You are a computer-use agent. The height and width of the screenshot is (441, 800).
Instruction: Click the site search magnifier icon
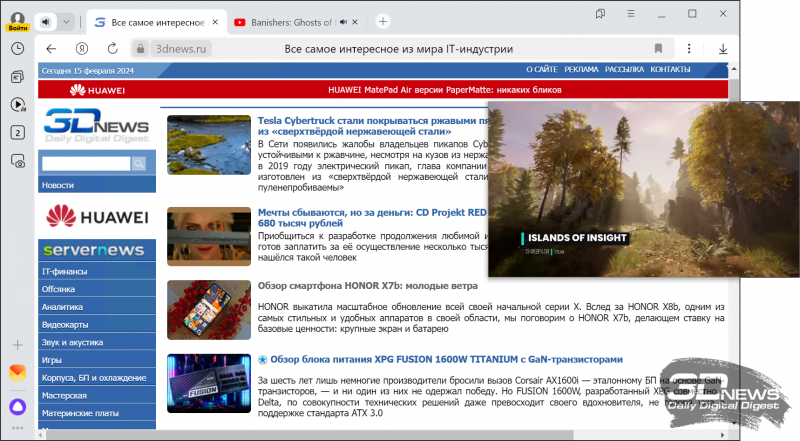point(139,163)
